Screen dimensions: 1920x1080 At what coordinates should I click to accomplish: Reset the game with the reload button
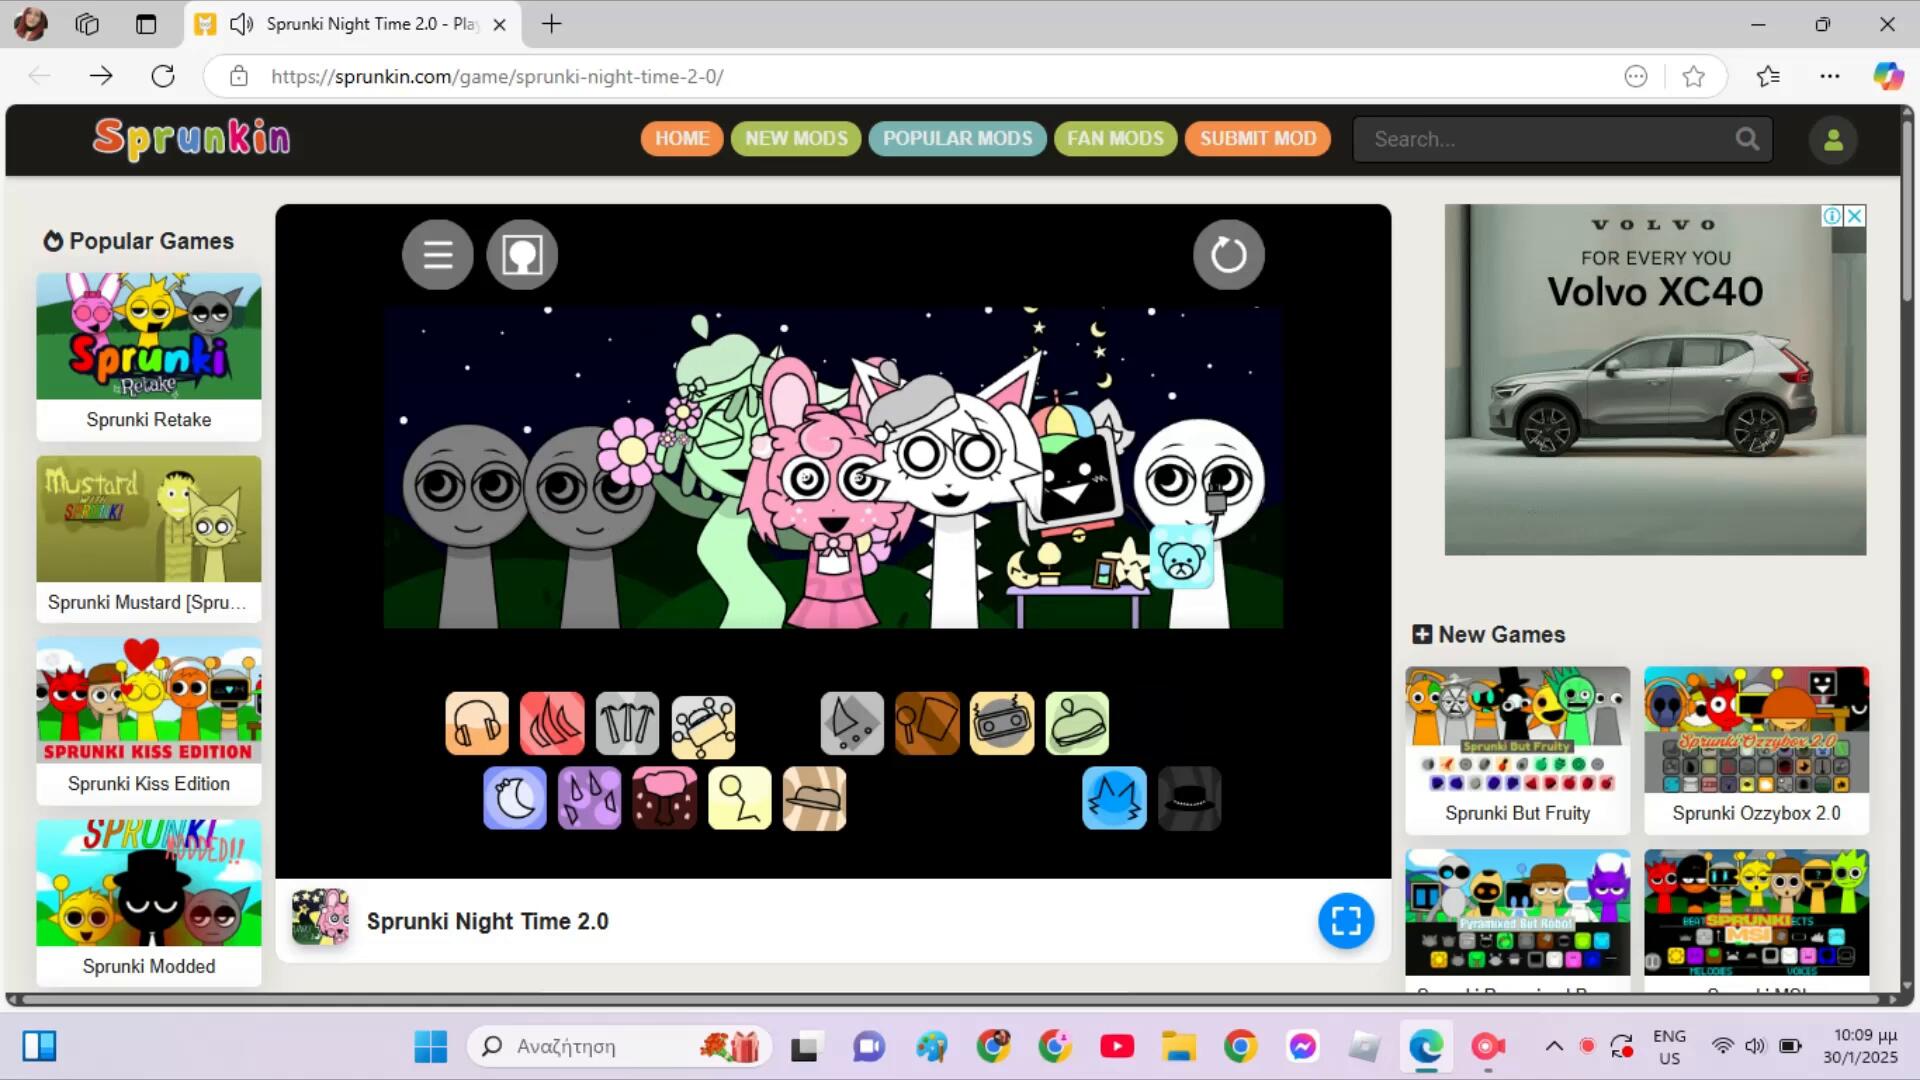(1228, 255)
